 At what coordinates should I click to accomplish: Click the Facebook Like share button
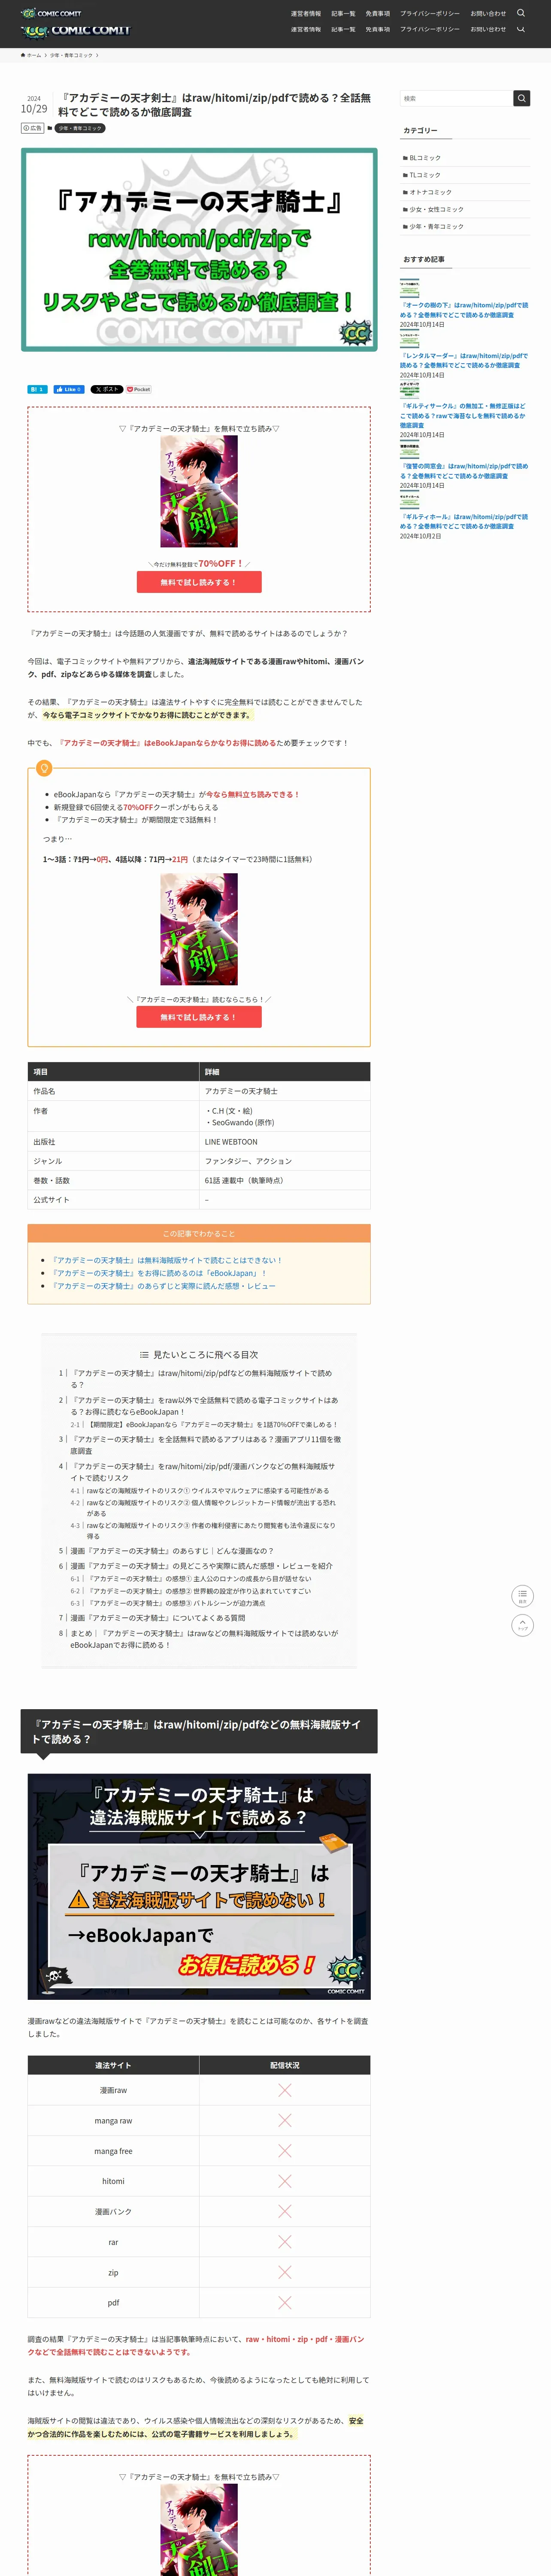[x=69, y=389]
